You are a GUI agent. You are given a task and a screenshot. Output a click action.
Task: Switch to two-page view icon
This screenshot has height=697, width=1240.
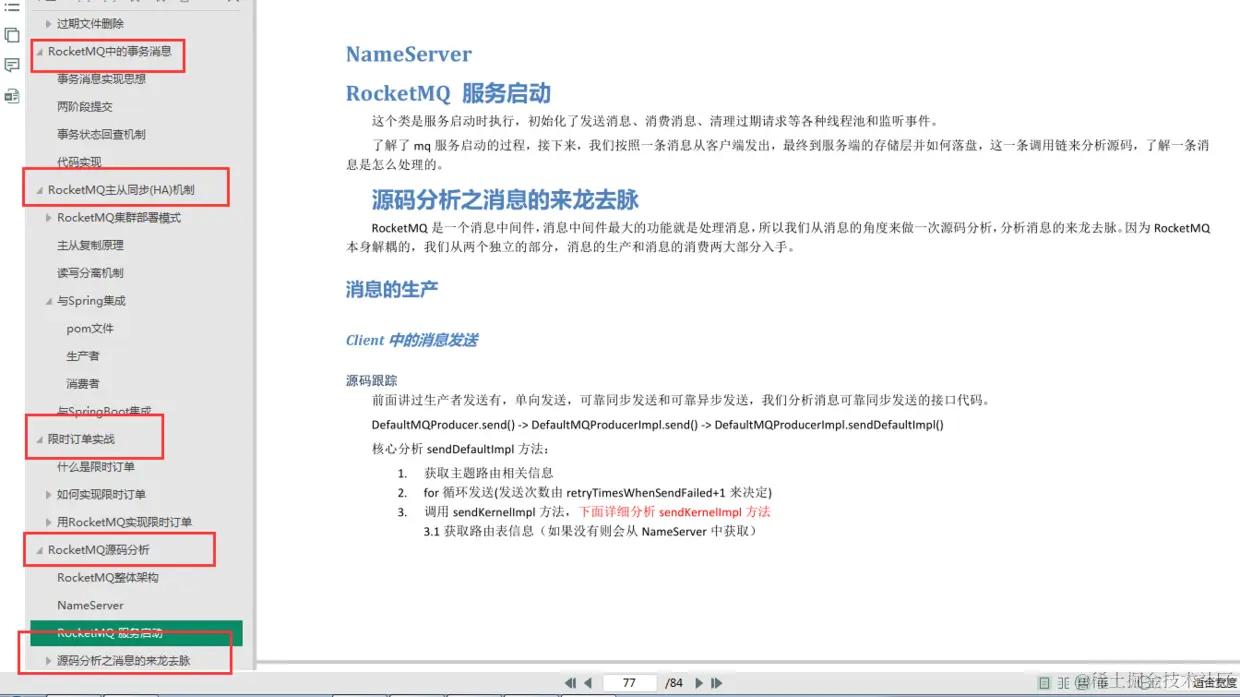point(1064,683)
